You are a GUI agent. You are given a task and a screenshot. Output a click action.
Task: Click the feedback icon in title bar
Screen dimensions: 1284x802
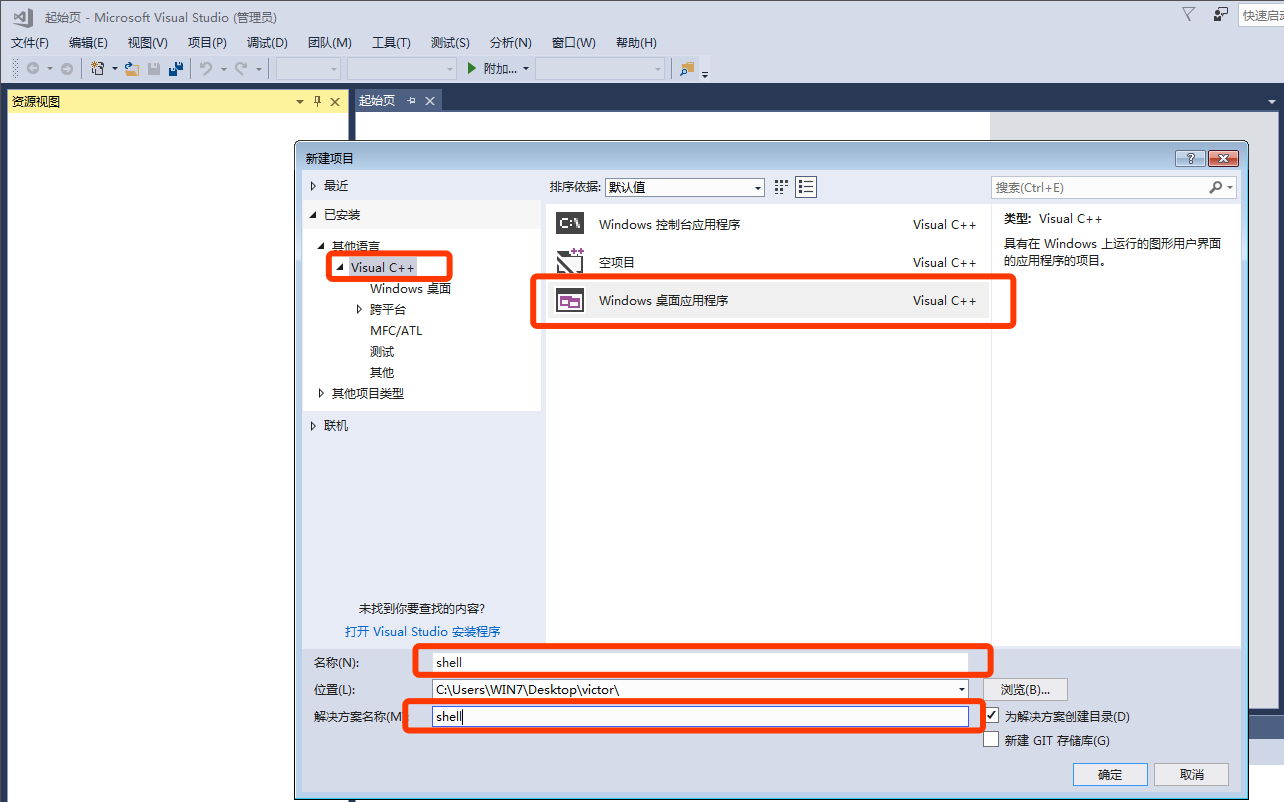tap(1220, 15)
